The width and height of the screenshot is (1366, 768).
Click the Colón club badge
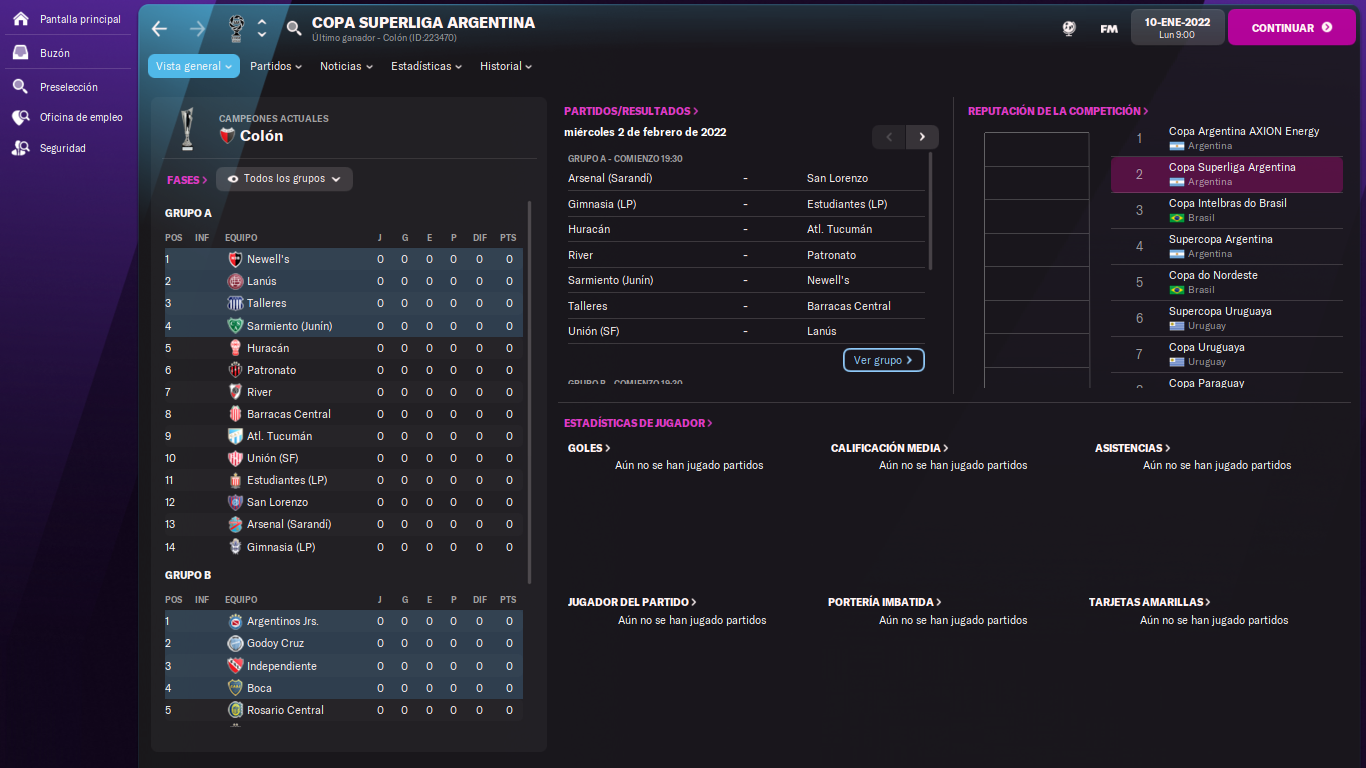[x=227, y=136]
